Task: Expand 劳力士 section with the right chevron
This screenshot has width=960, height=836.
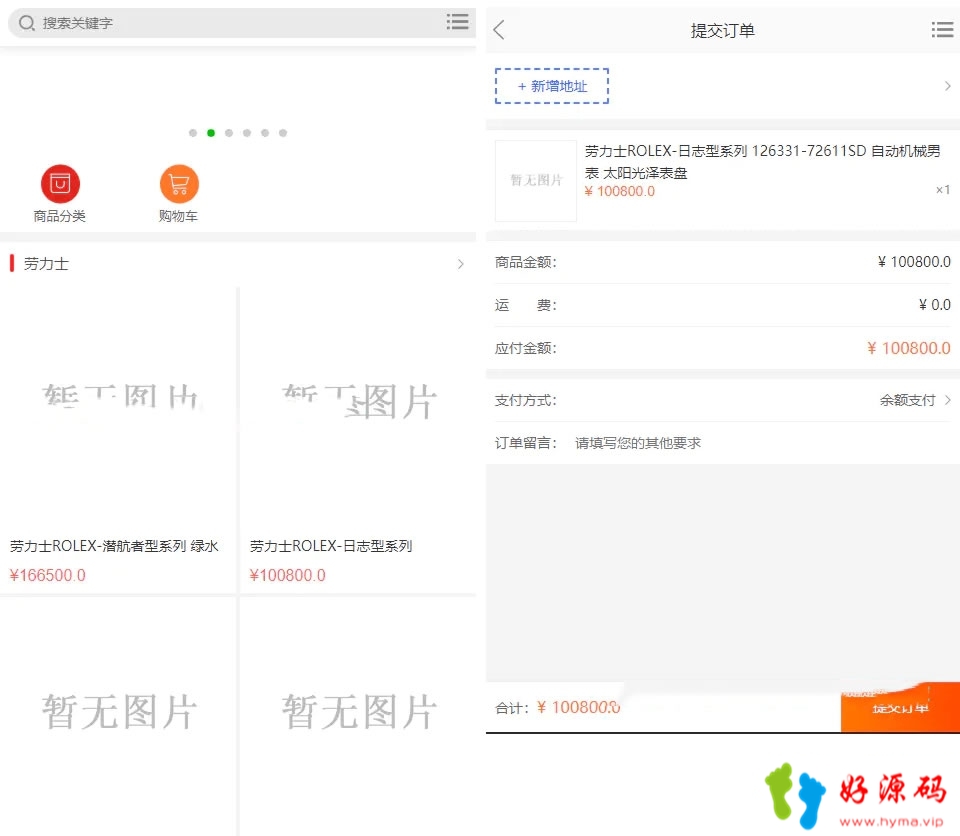Action: click(x=460, y=264)
